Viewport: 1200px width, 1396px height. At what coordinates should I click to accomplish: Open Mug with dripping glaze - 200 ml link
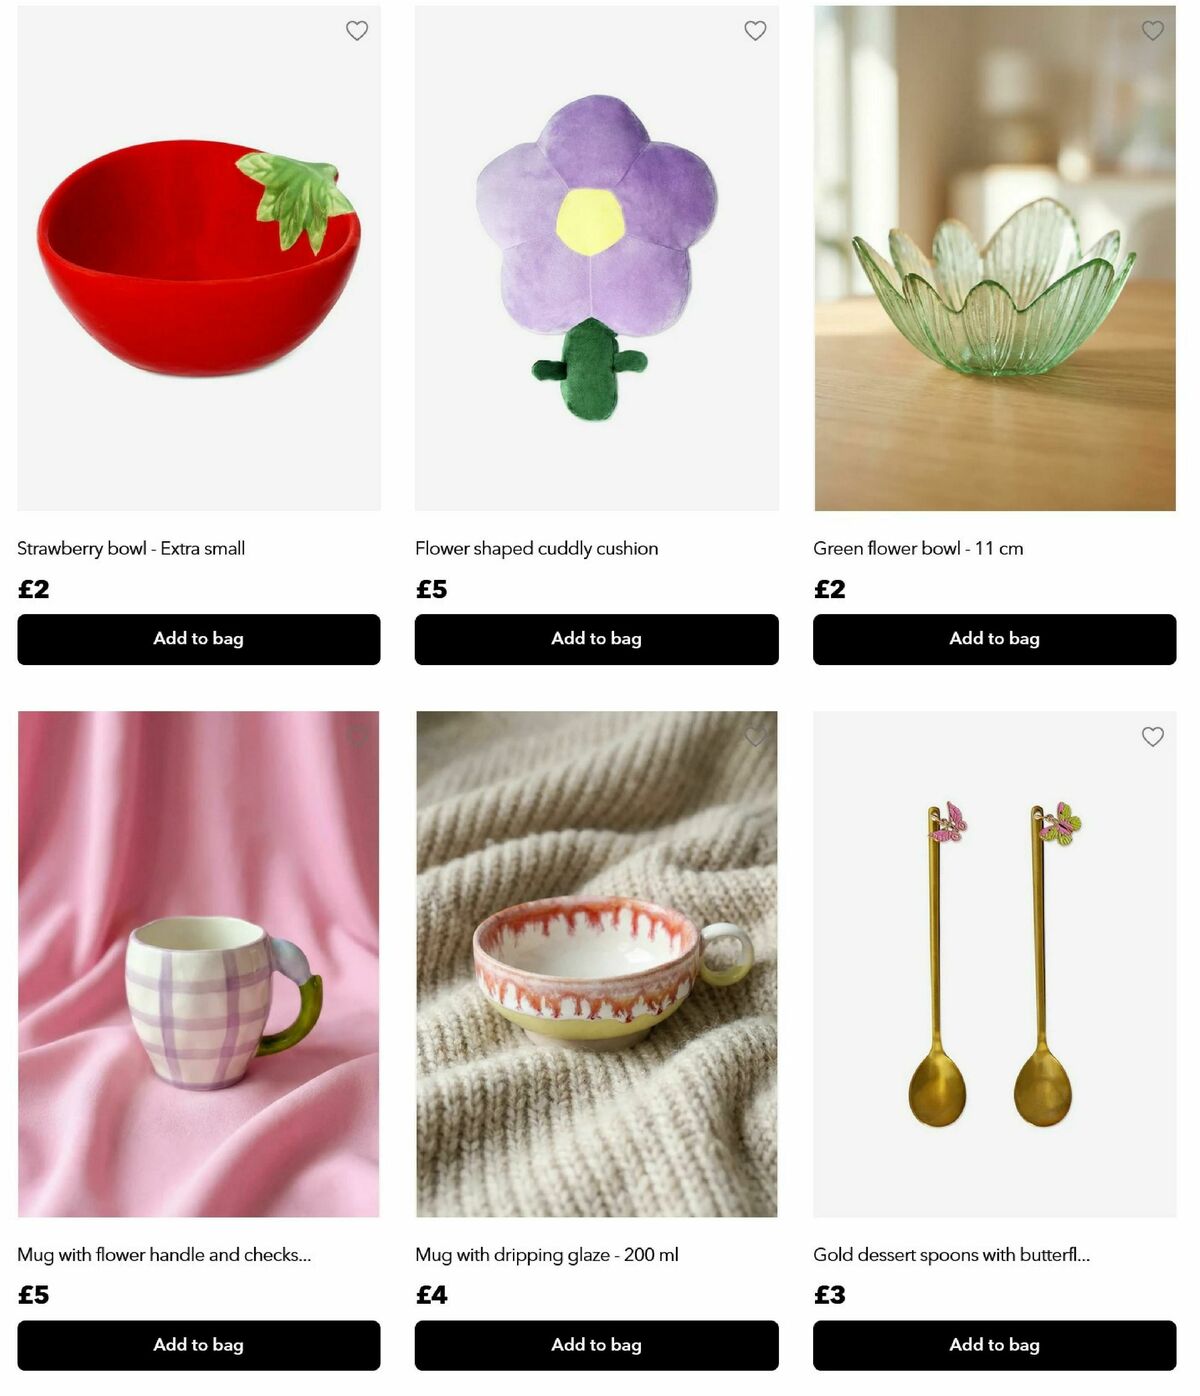coord(547,1254)
